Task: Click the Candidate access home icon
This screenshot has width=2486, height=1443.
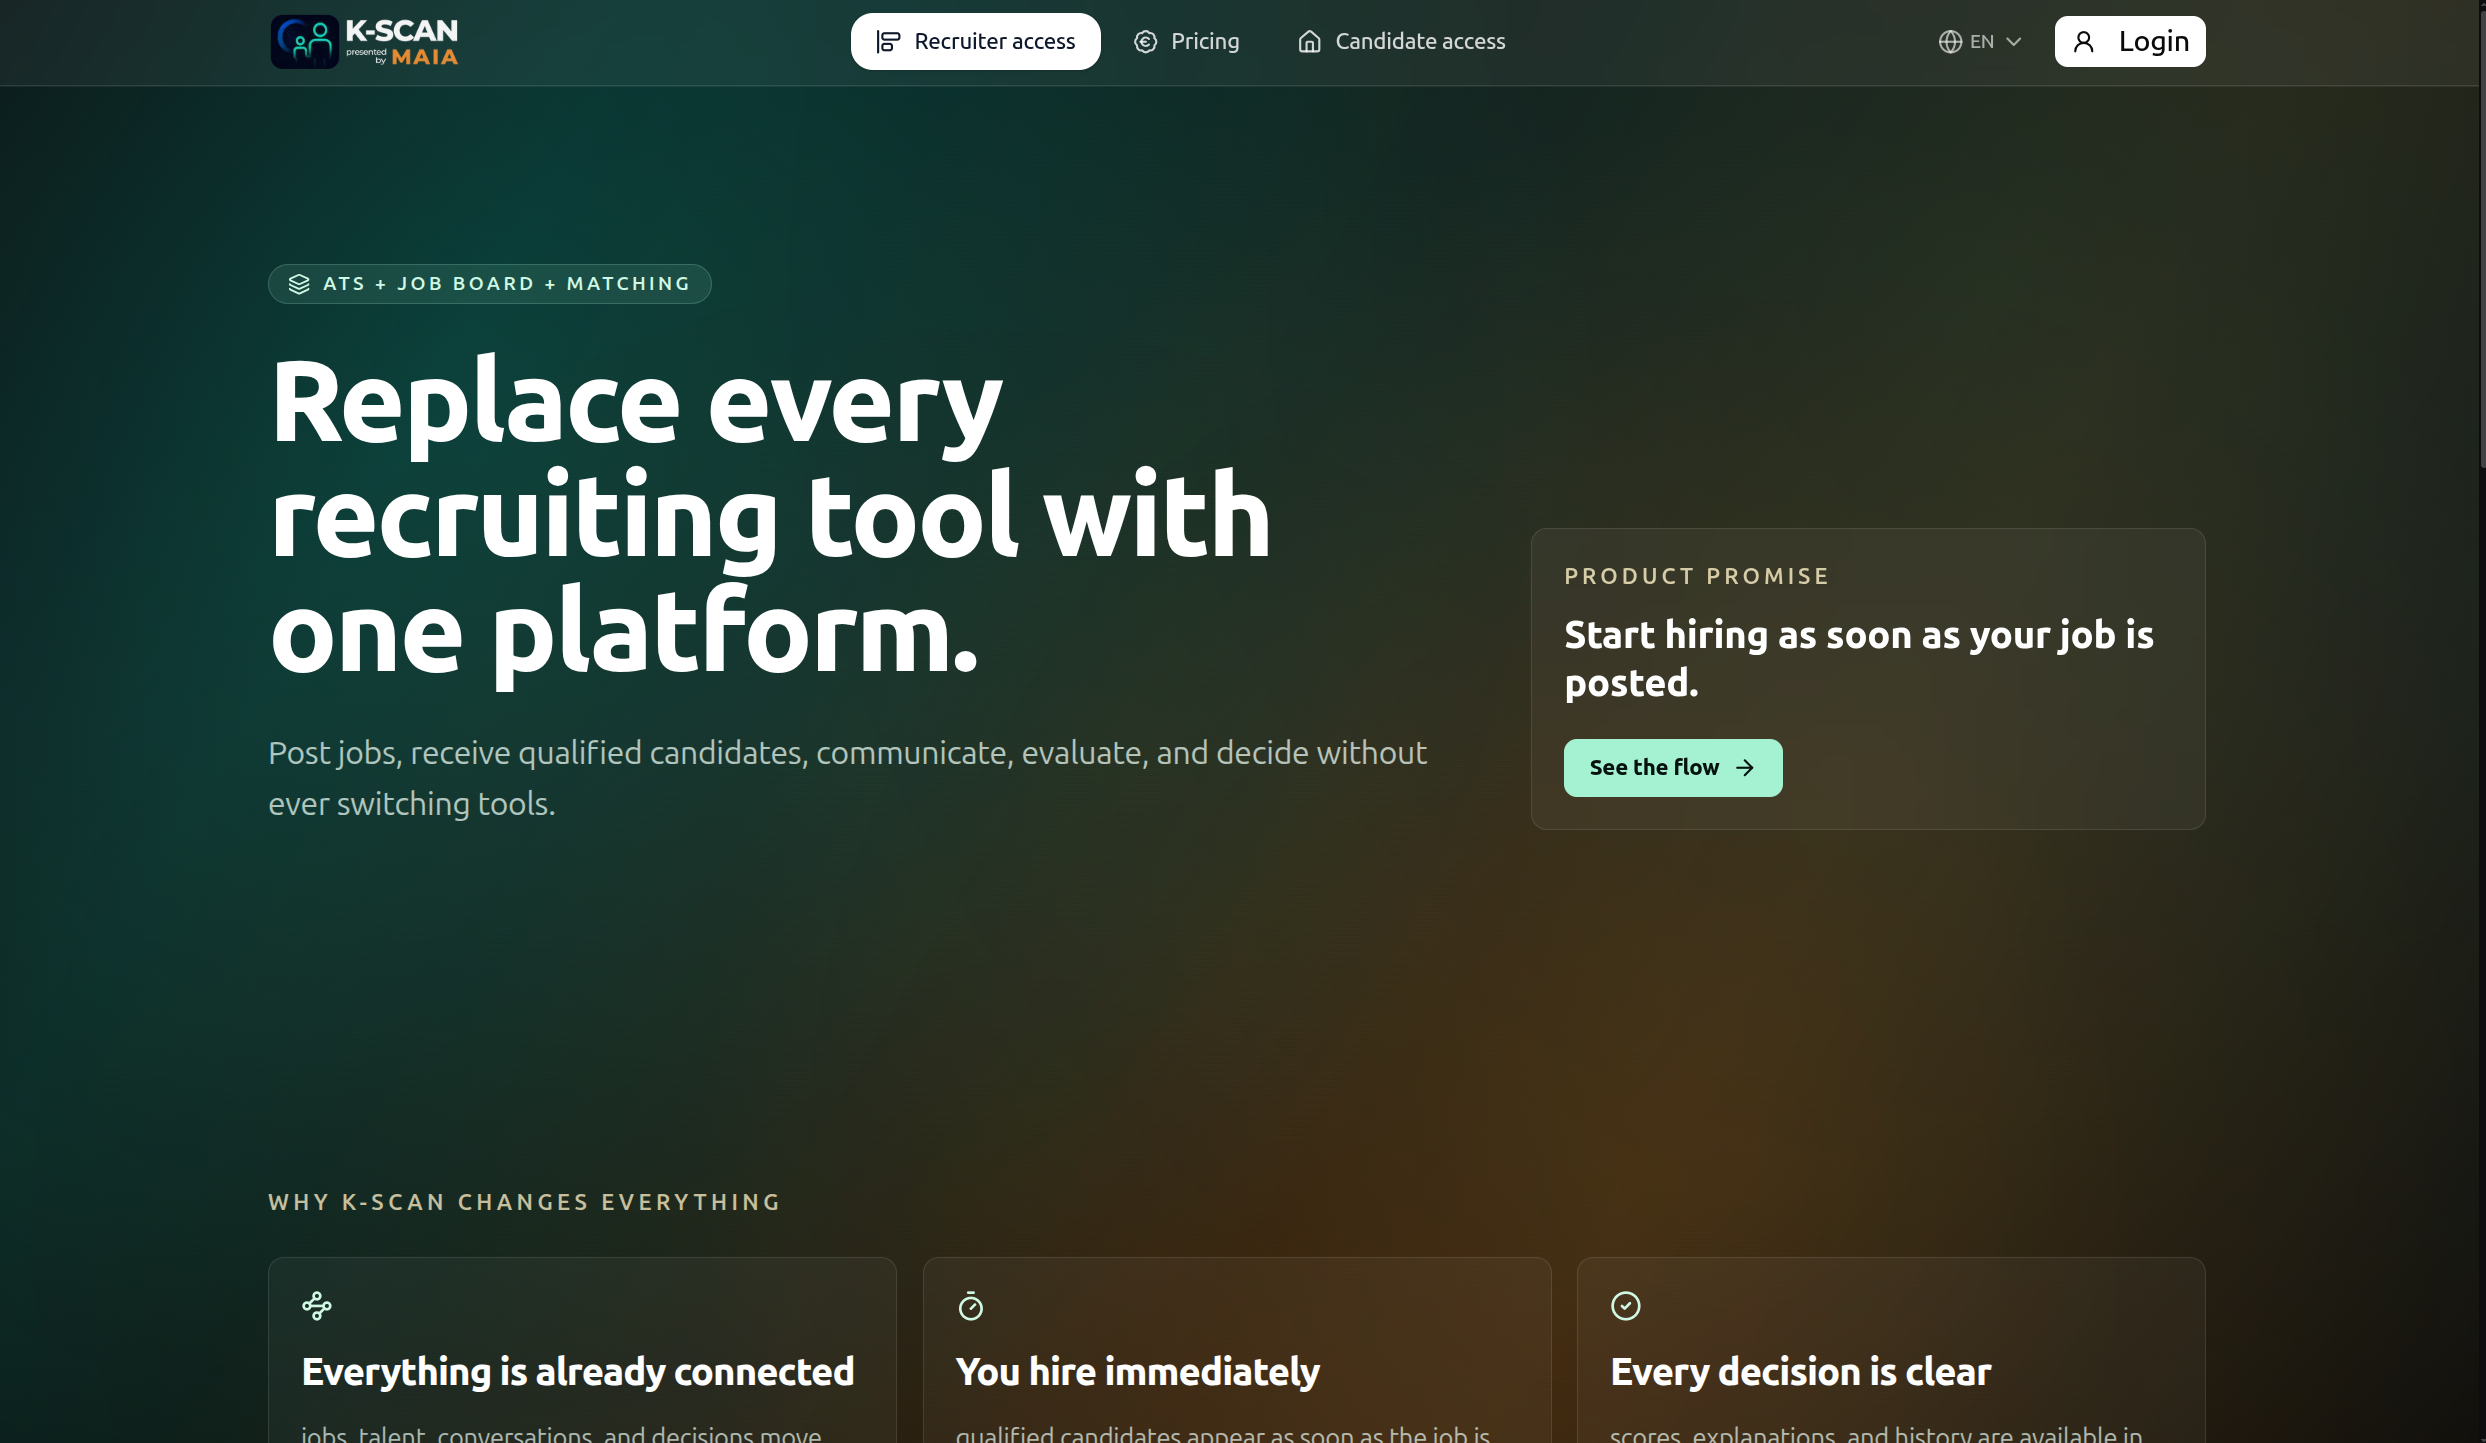Action: 1309,42
